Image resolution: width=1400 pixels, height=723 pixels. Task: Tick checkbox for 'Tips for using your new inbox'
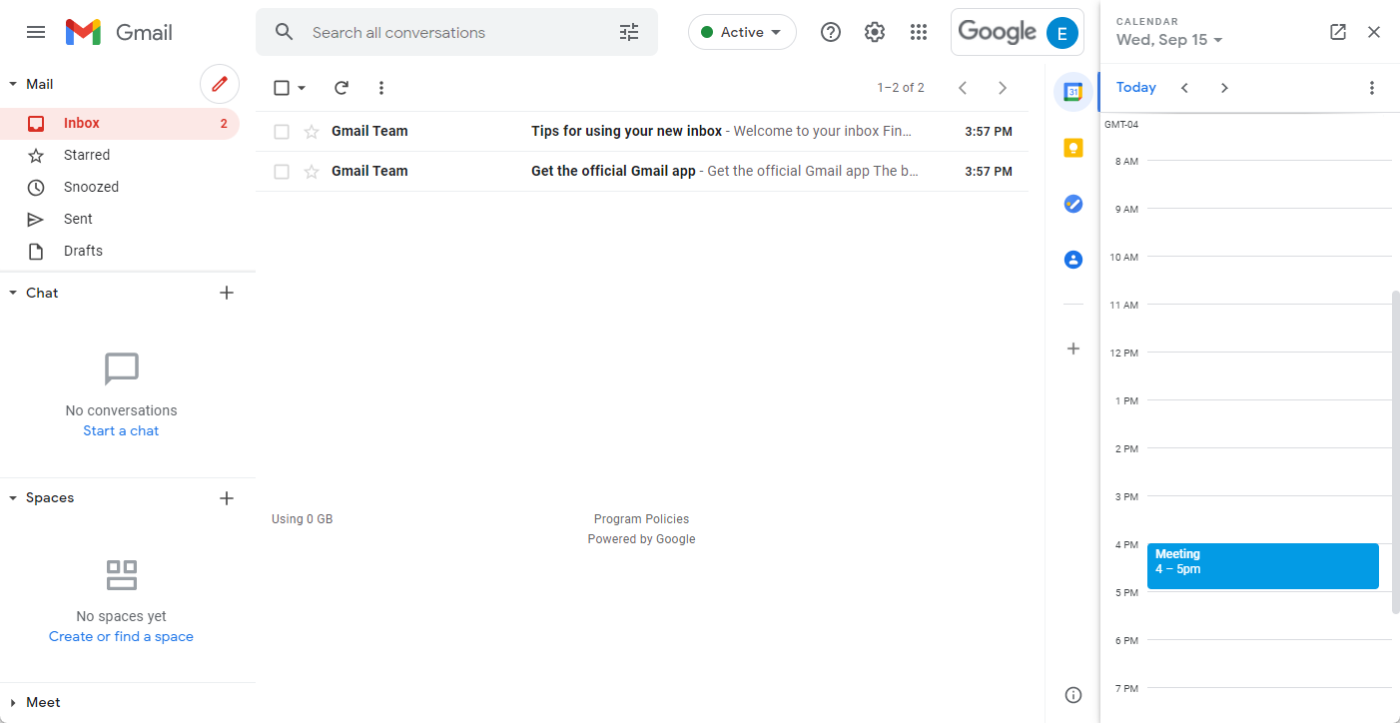click(282, 132)
